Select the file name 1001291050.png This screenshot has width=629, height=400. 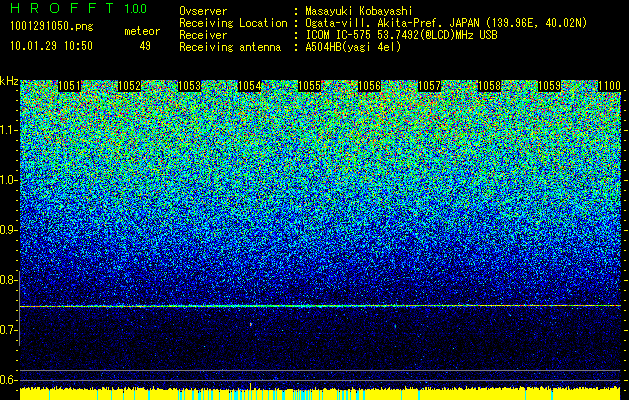click(x=52, y=27)
